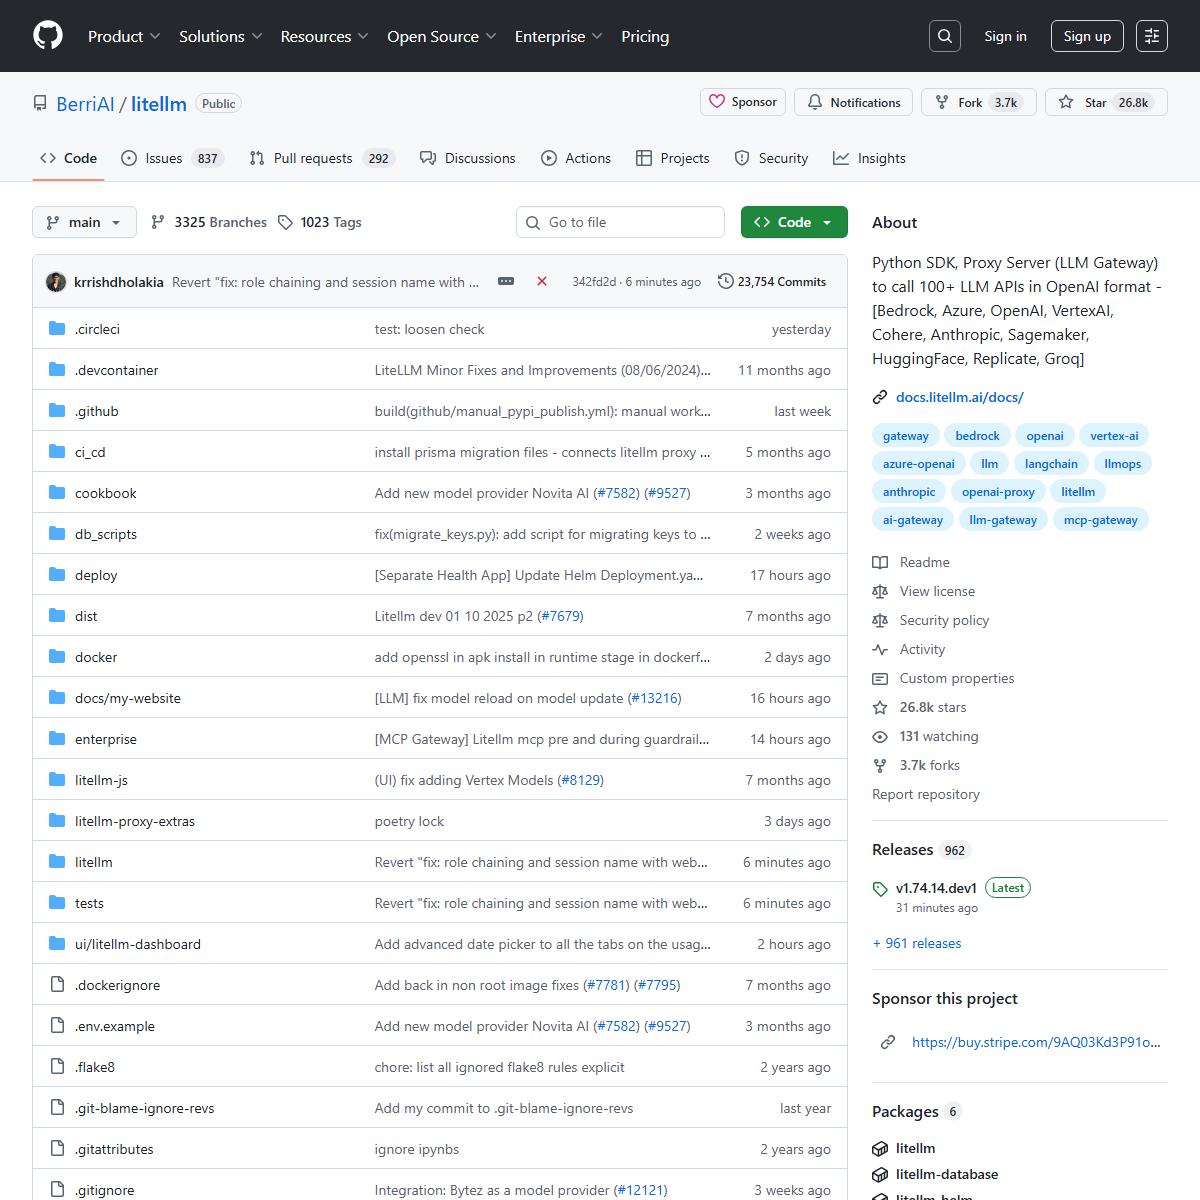Go to the Pricing page
Viewport: 1200px width, 1200px height.
(645, 36)
